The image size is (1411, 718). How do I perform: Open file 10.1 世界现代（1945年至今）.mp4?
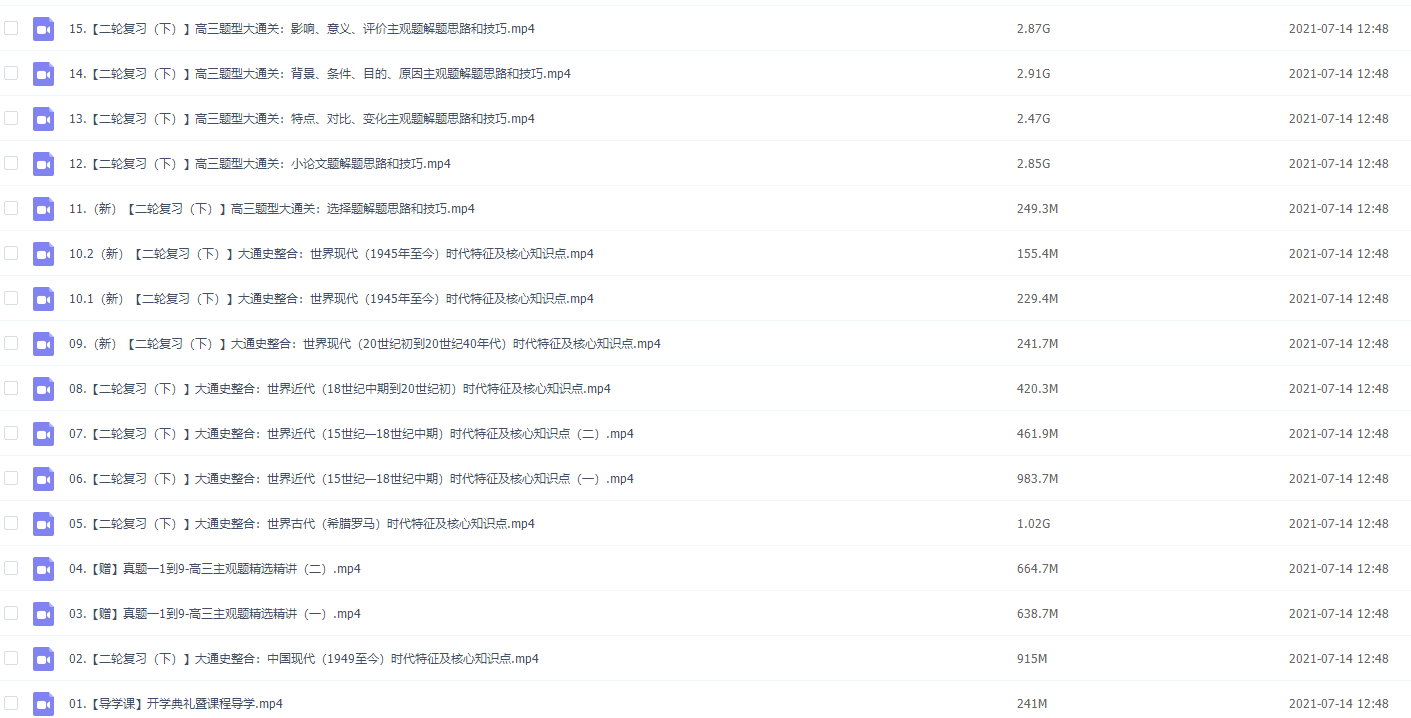[331, 299]
